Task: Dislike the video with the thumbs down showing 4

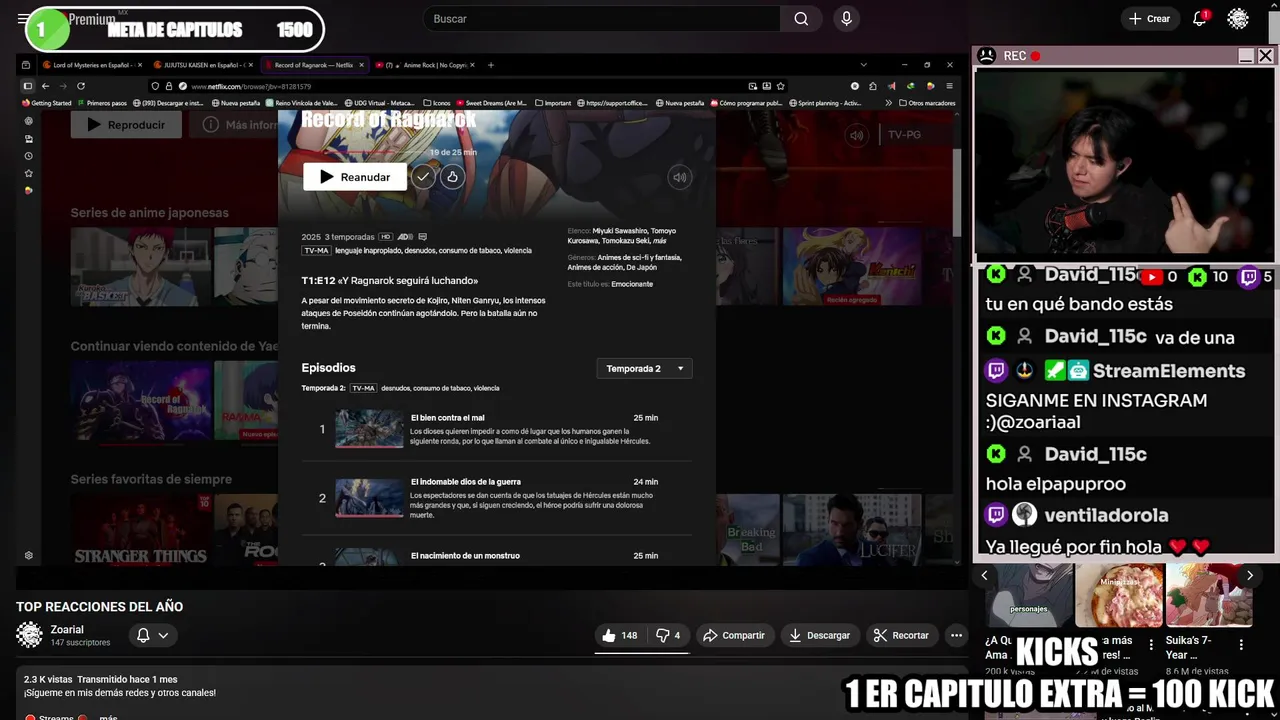Action: tap(668, 635)
